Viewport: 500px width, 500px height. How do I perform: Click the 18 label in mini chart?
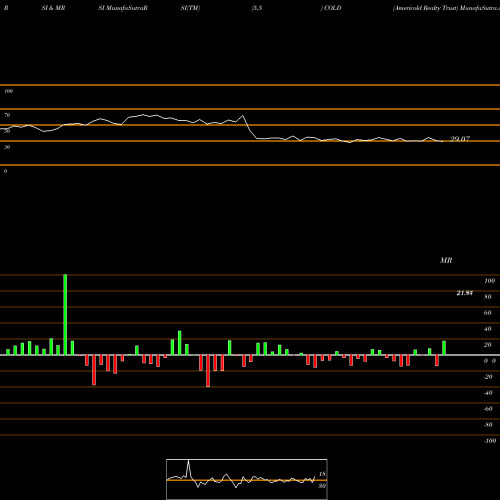pos(322,474)
